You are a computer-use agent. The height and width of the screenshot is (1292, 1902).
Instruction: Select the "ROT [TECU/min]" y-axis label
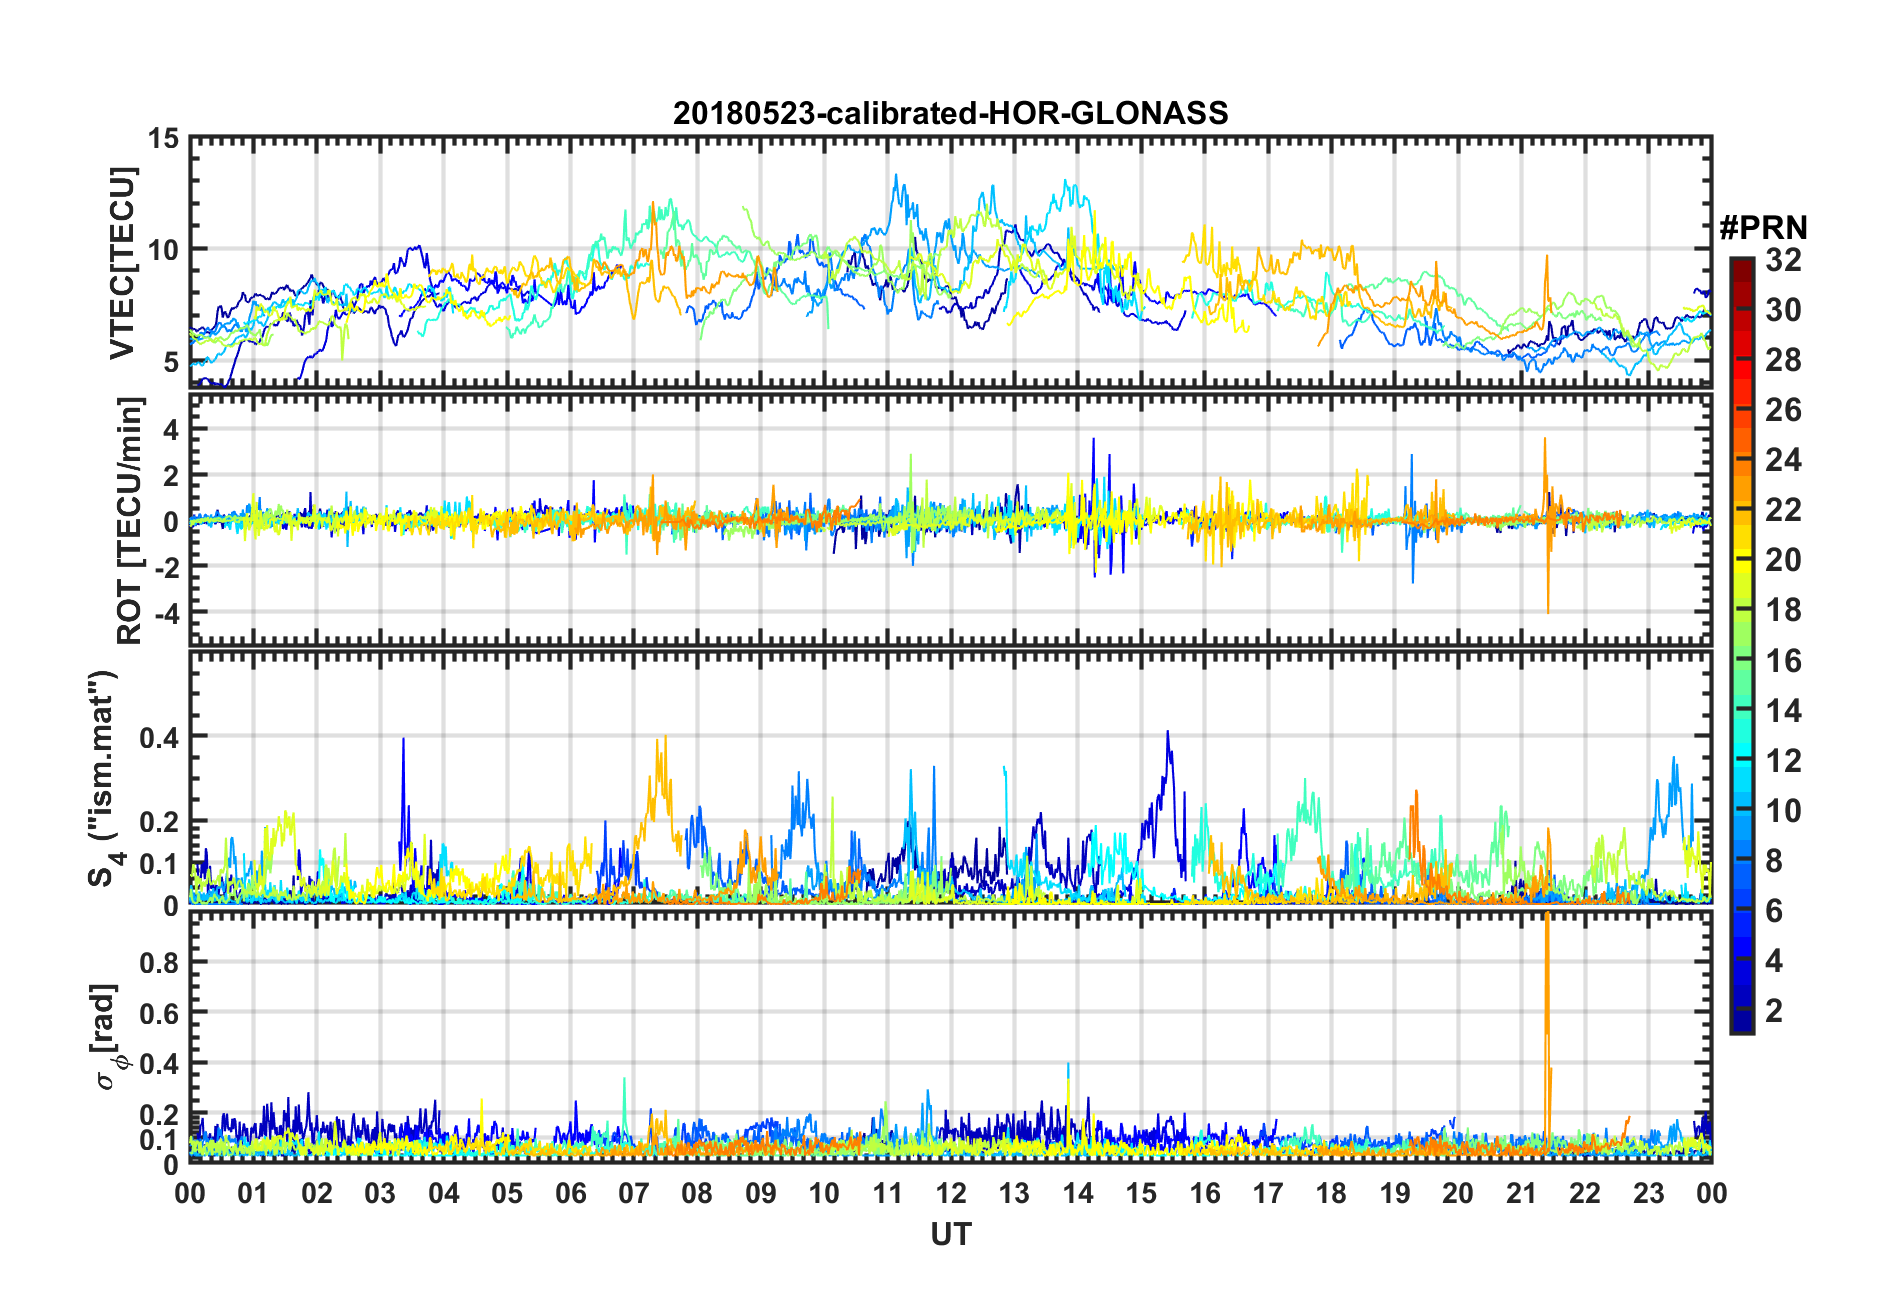(129, 520)
